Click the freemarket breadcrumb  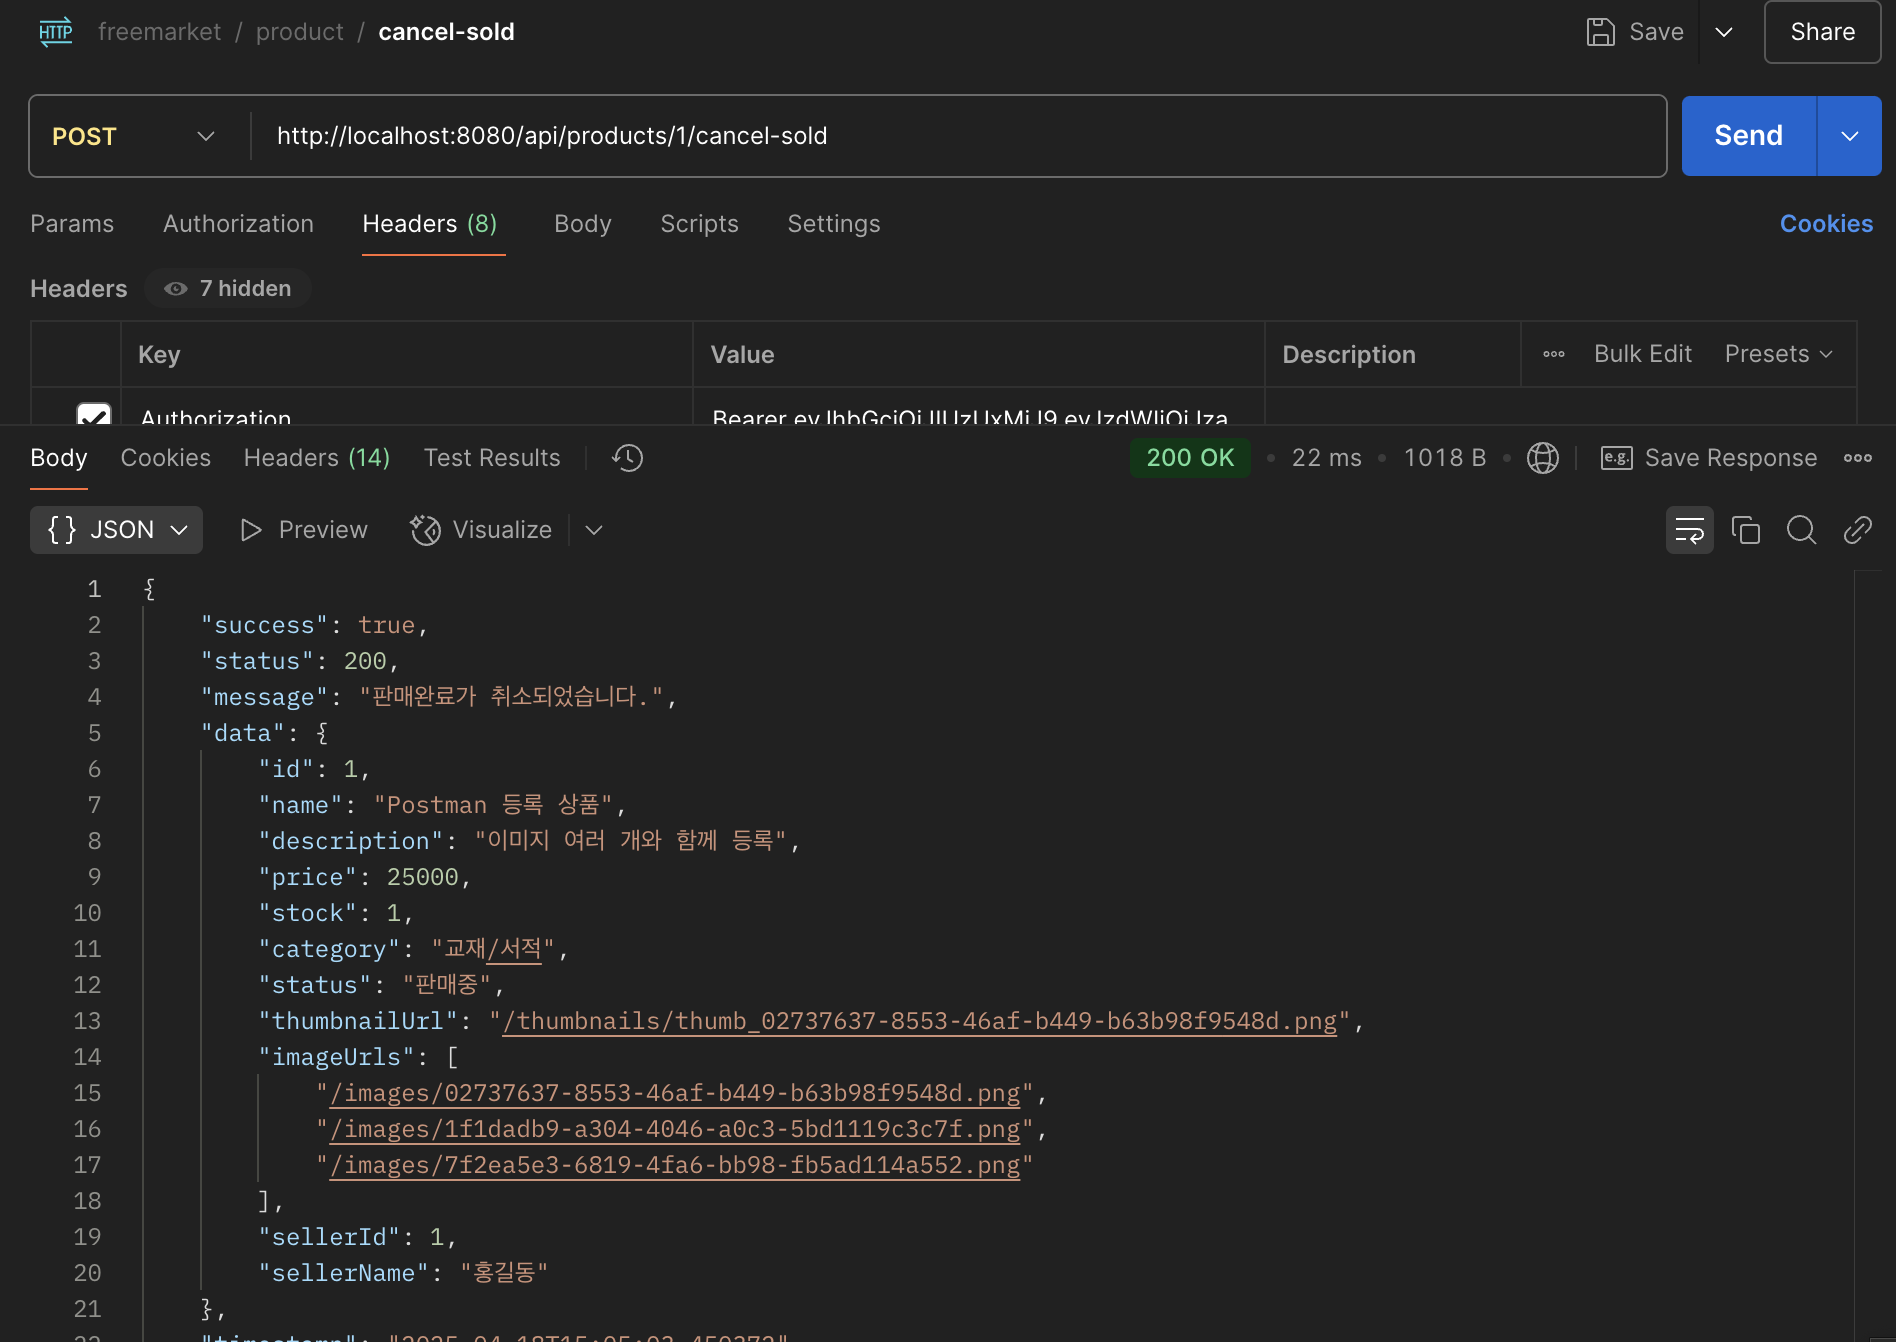click(160, 32)
